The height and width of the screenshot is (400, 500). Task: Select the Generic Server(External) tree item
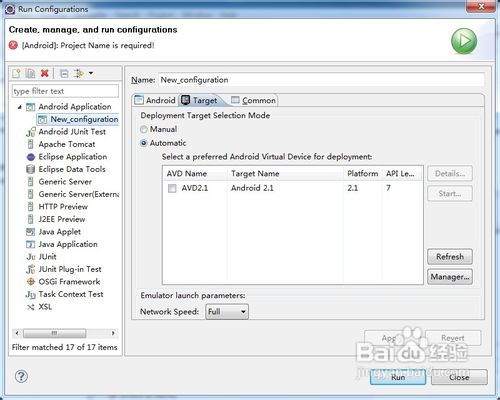point(72,194)
